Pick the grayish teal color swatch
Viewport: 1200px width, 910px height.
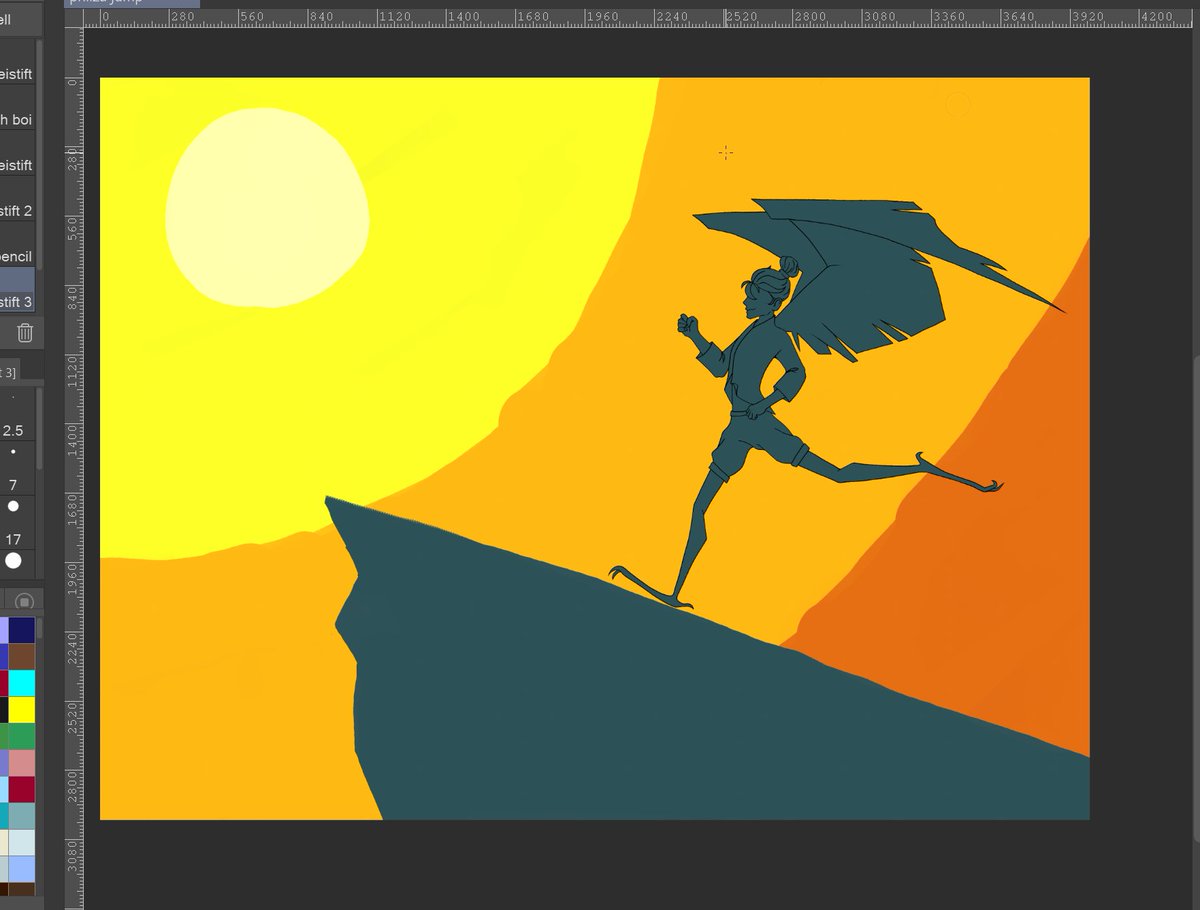[x=22, y=816]
